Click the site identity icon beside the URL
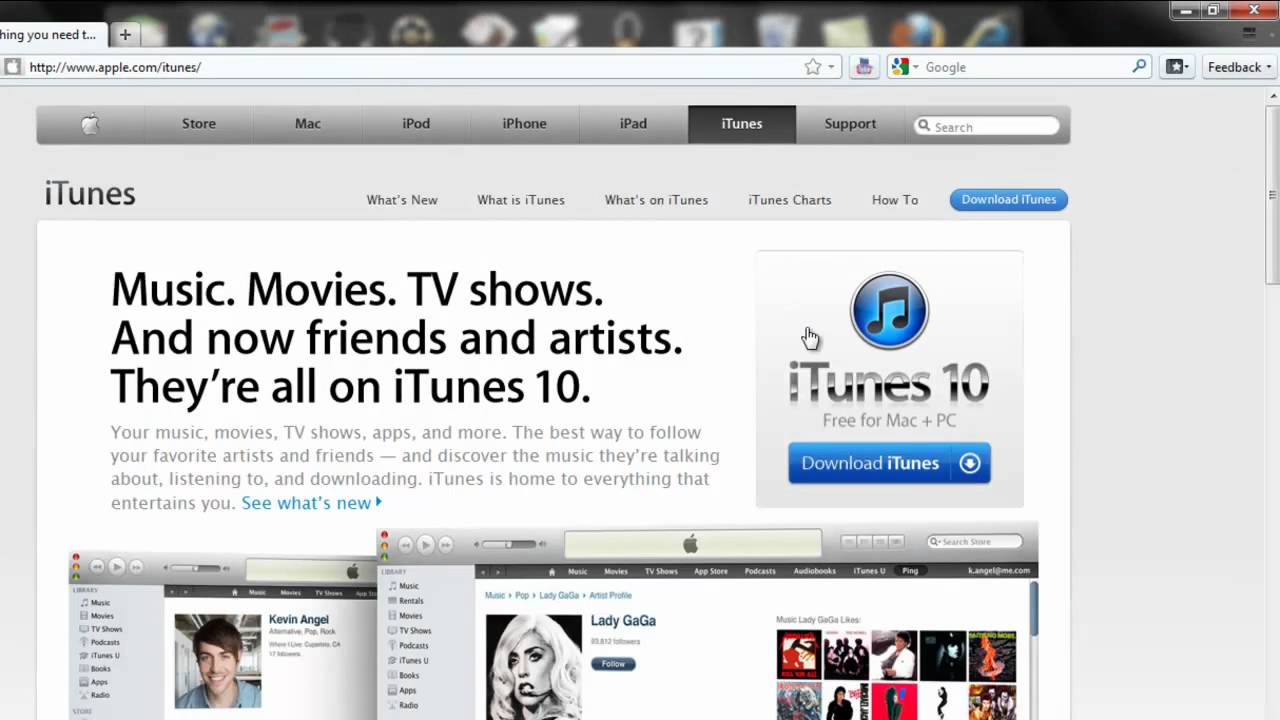The width and height of the screenshot is (1280, 720). (x=12, y=67)
